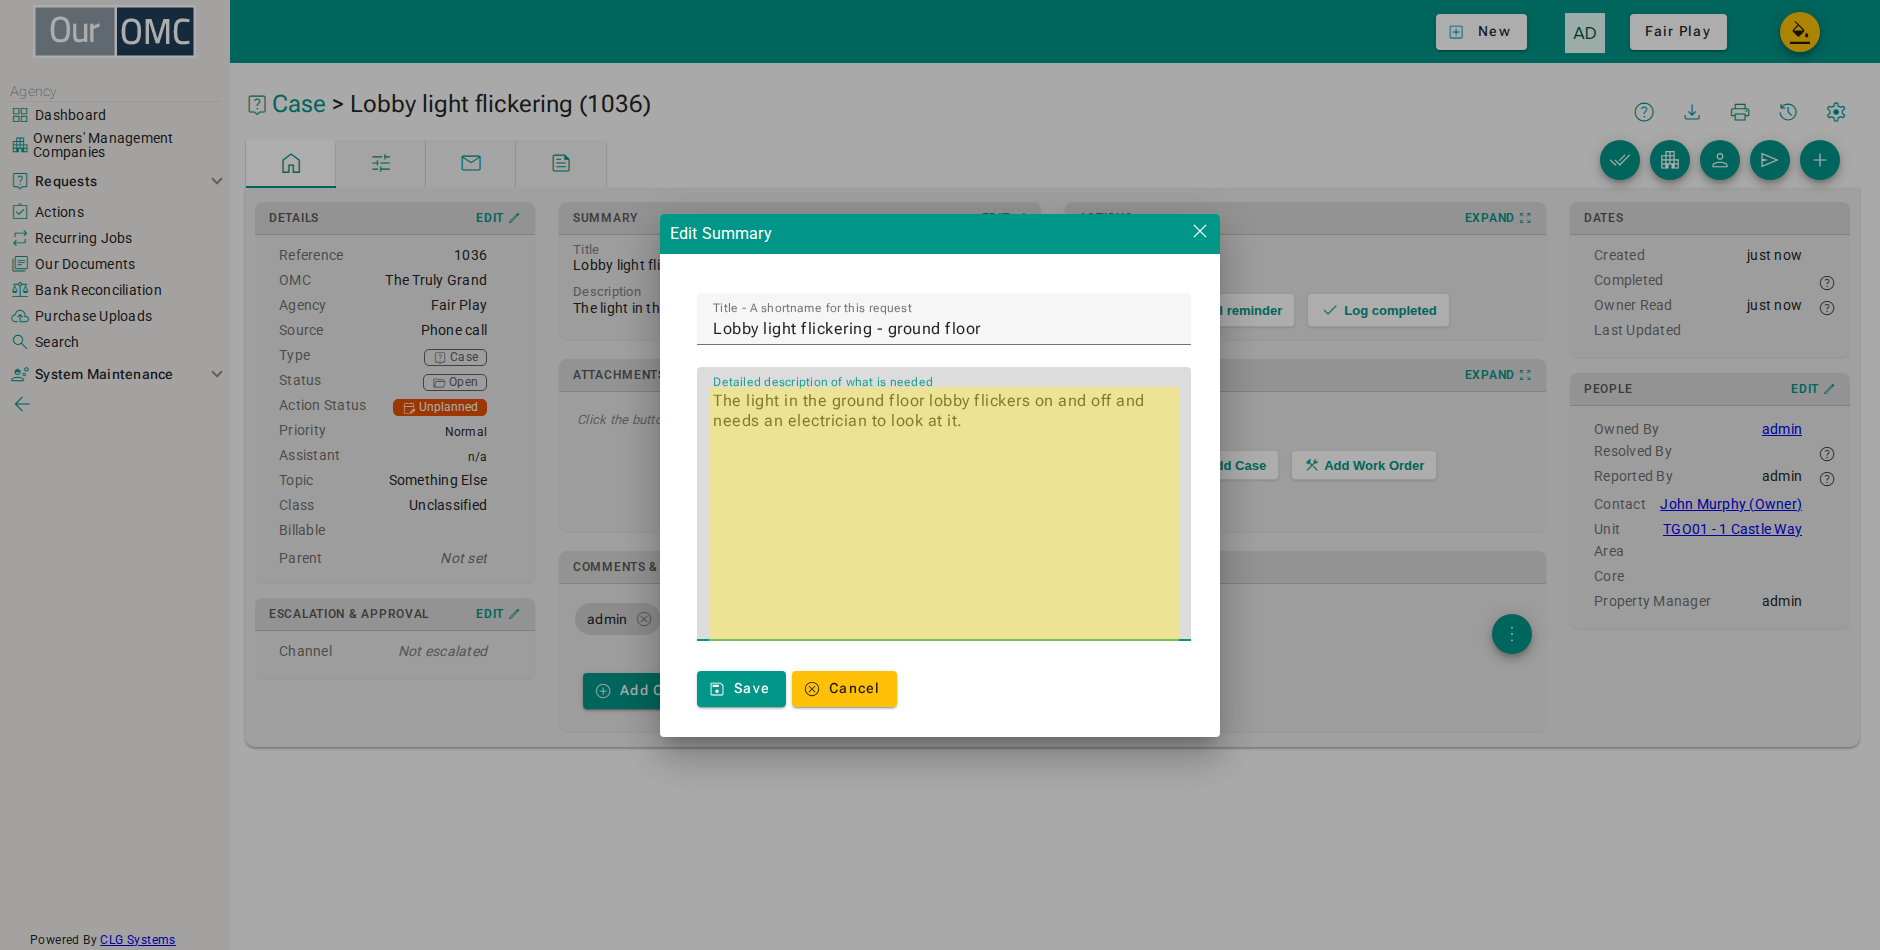
Task: Click the download icon in page toolbar
Action: coord(1692,112)
